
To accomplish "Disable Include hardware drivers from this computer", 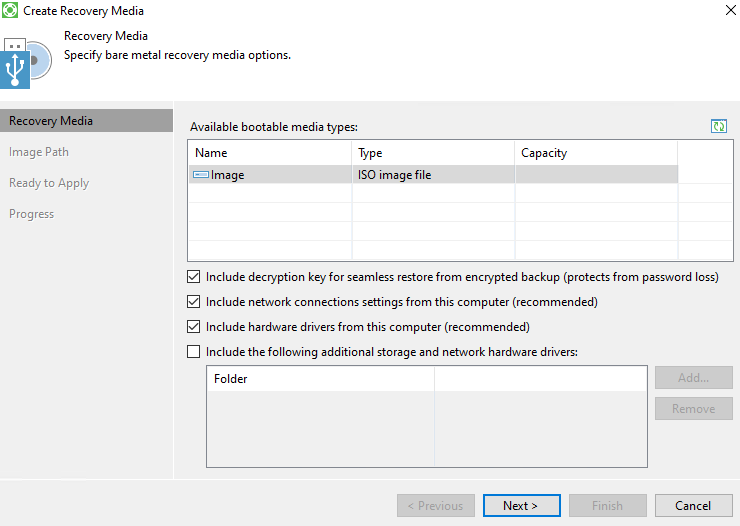I will (x=193, y=327).
